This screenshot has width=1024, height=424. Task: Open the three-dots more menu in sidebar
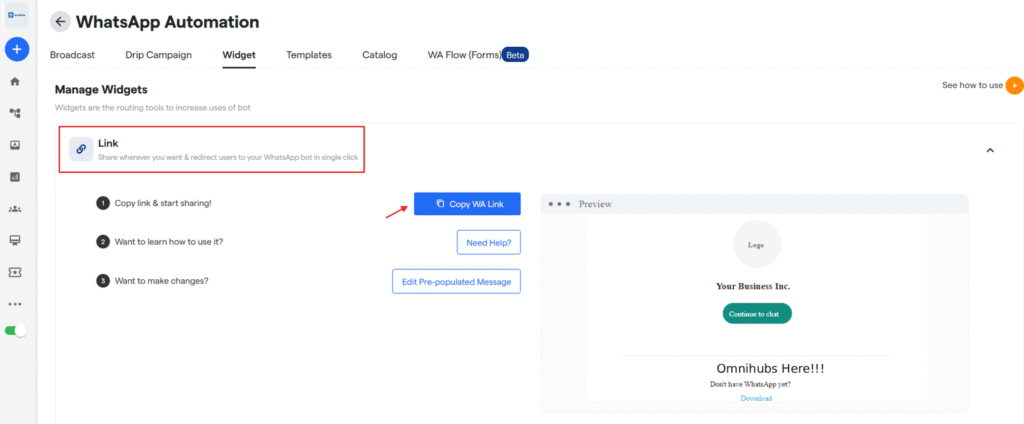pos(15,304)
